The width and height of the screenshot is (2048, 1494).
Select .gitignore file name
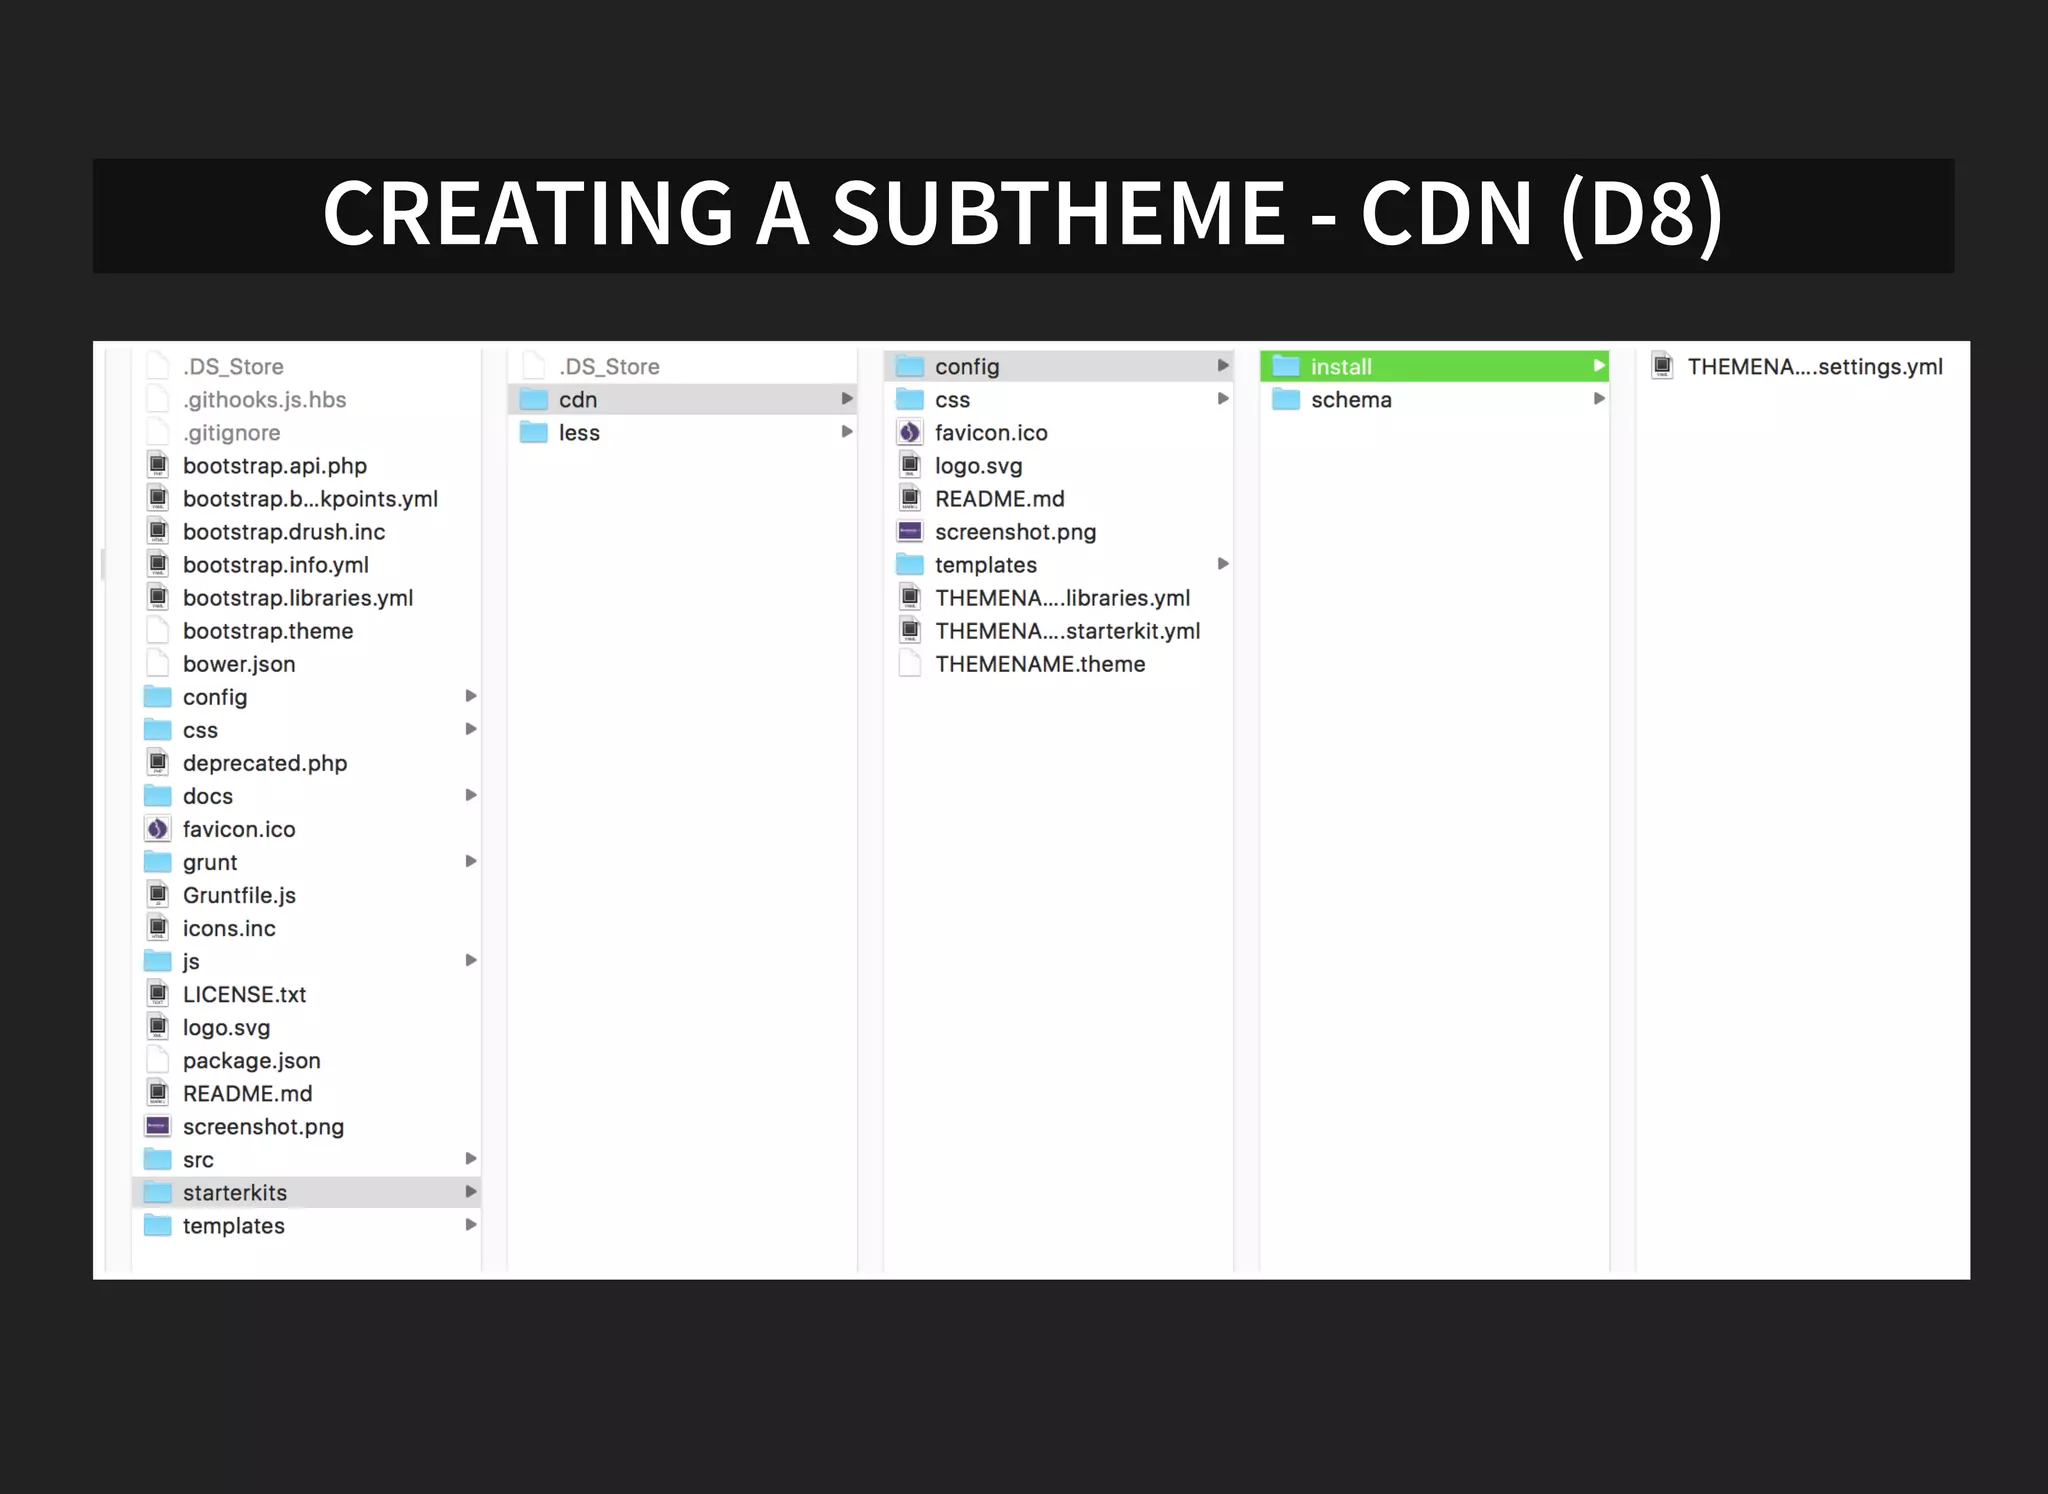coord(231,432)
